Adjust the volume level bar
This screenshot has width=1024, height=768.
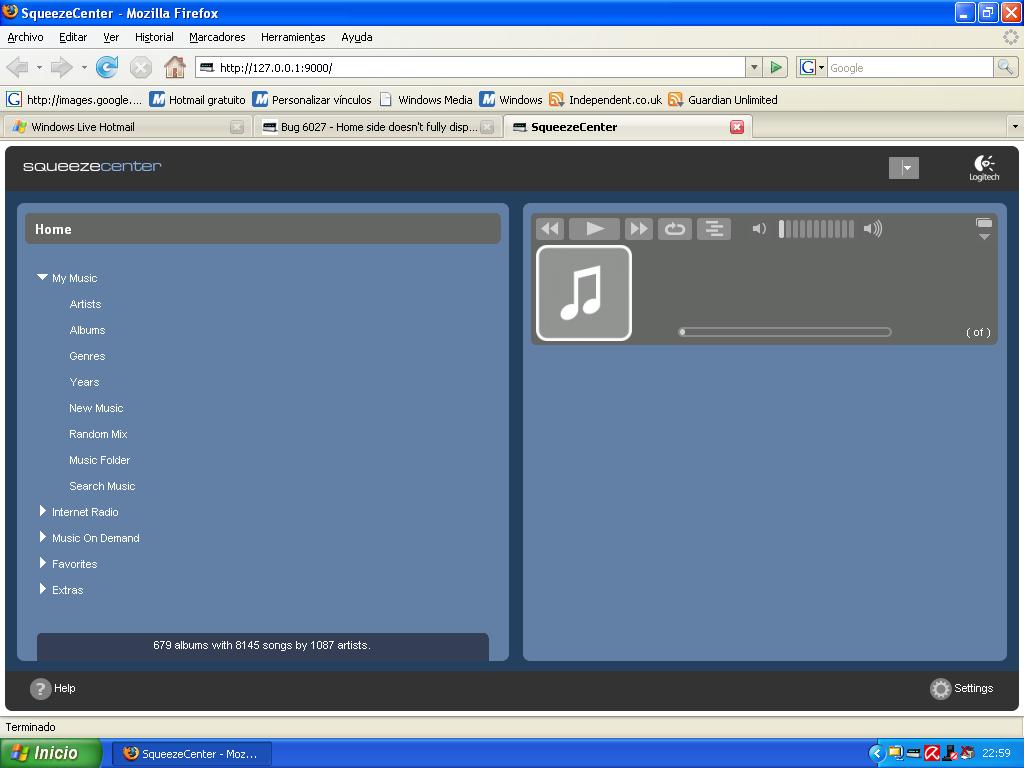[816, 229]
